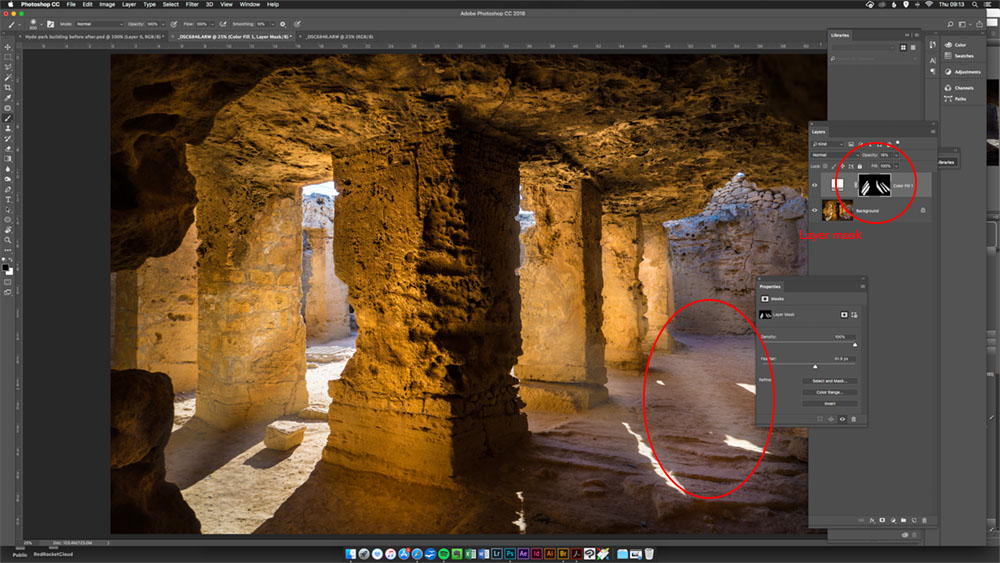This screenshot has height=563, width=1000.
Task: Open the Swatches panel
Action: (959, 56)
